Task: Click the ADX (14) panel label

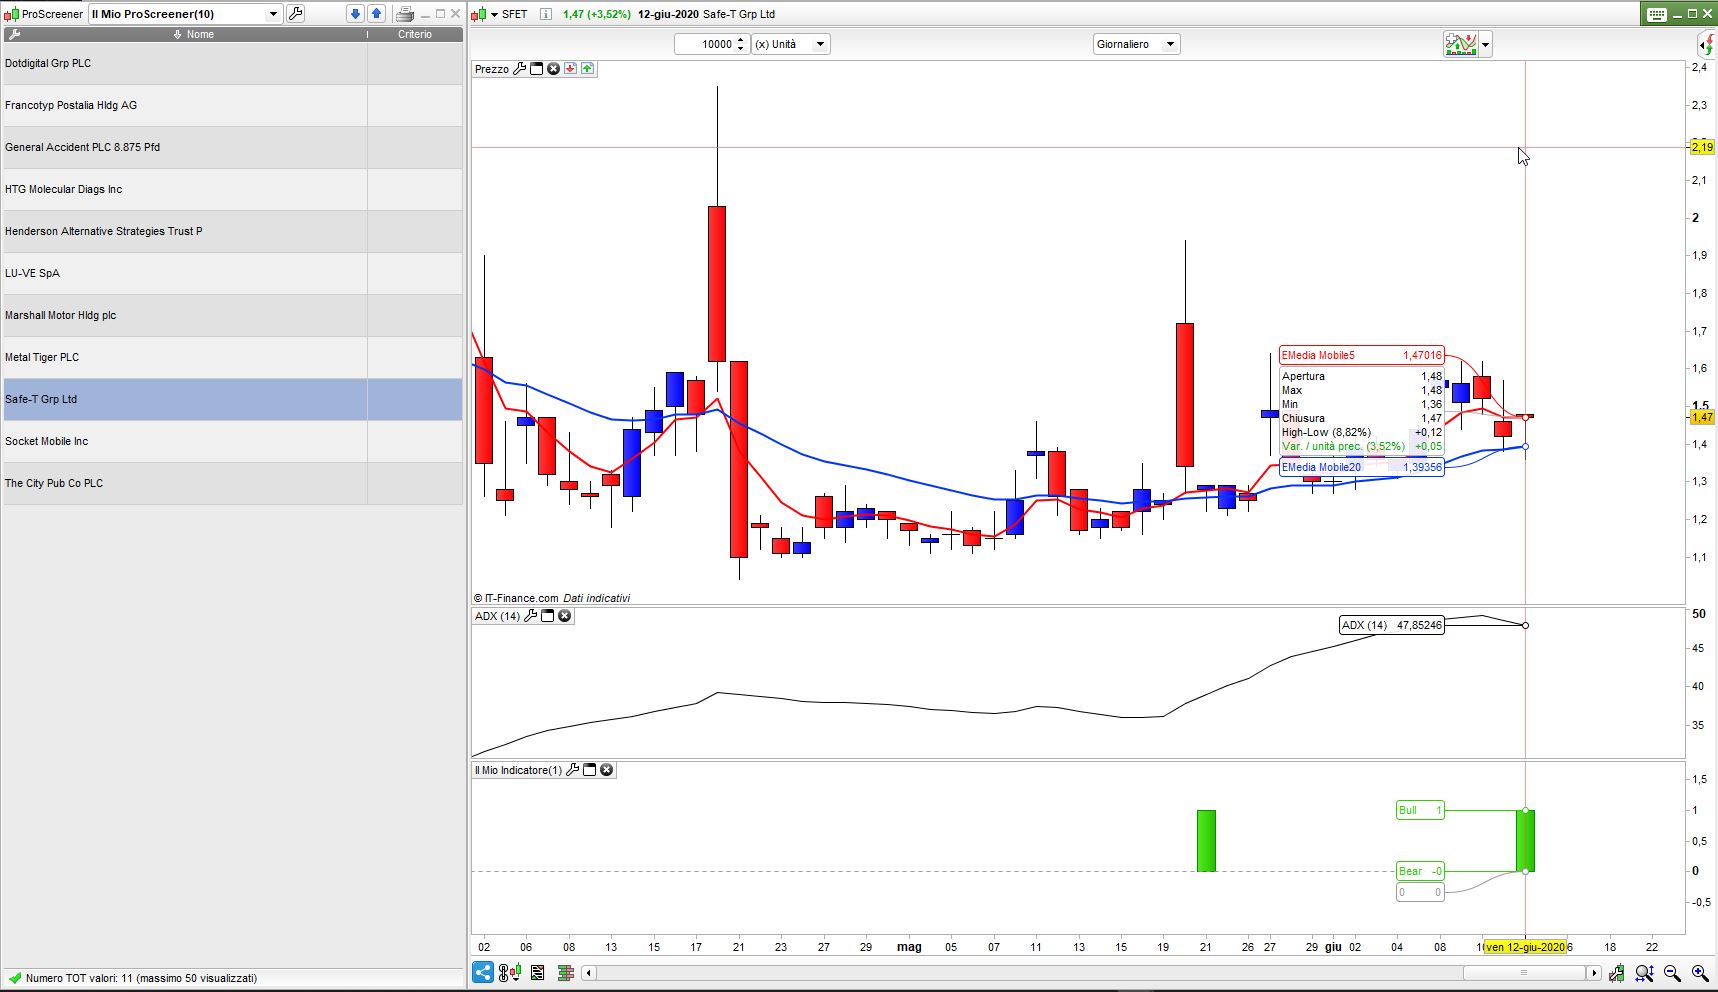Action: pyautogui.click(x=497, y=616)
